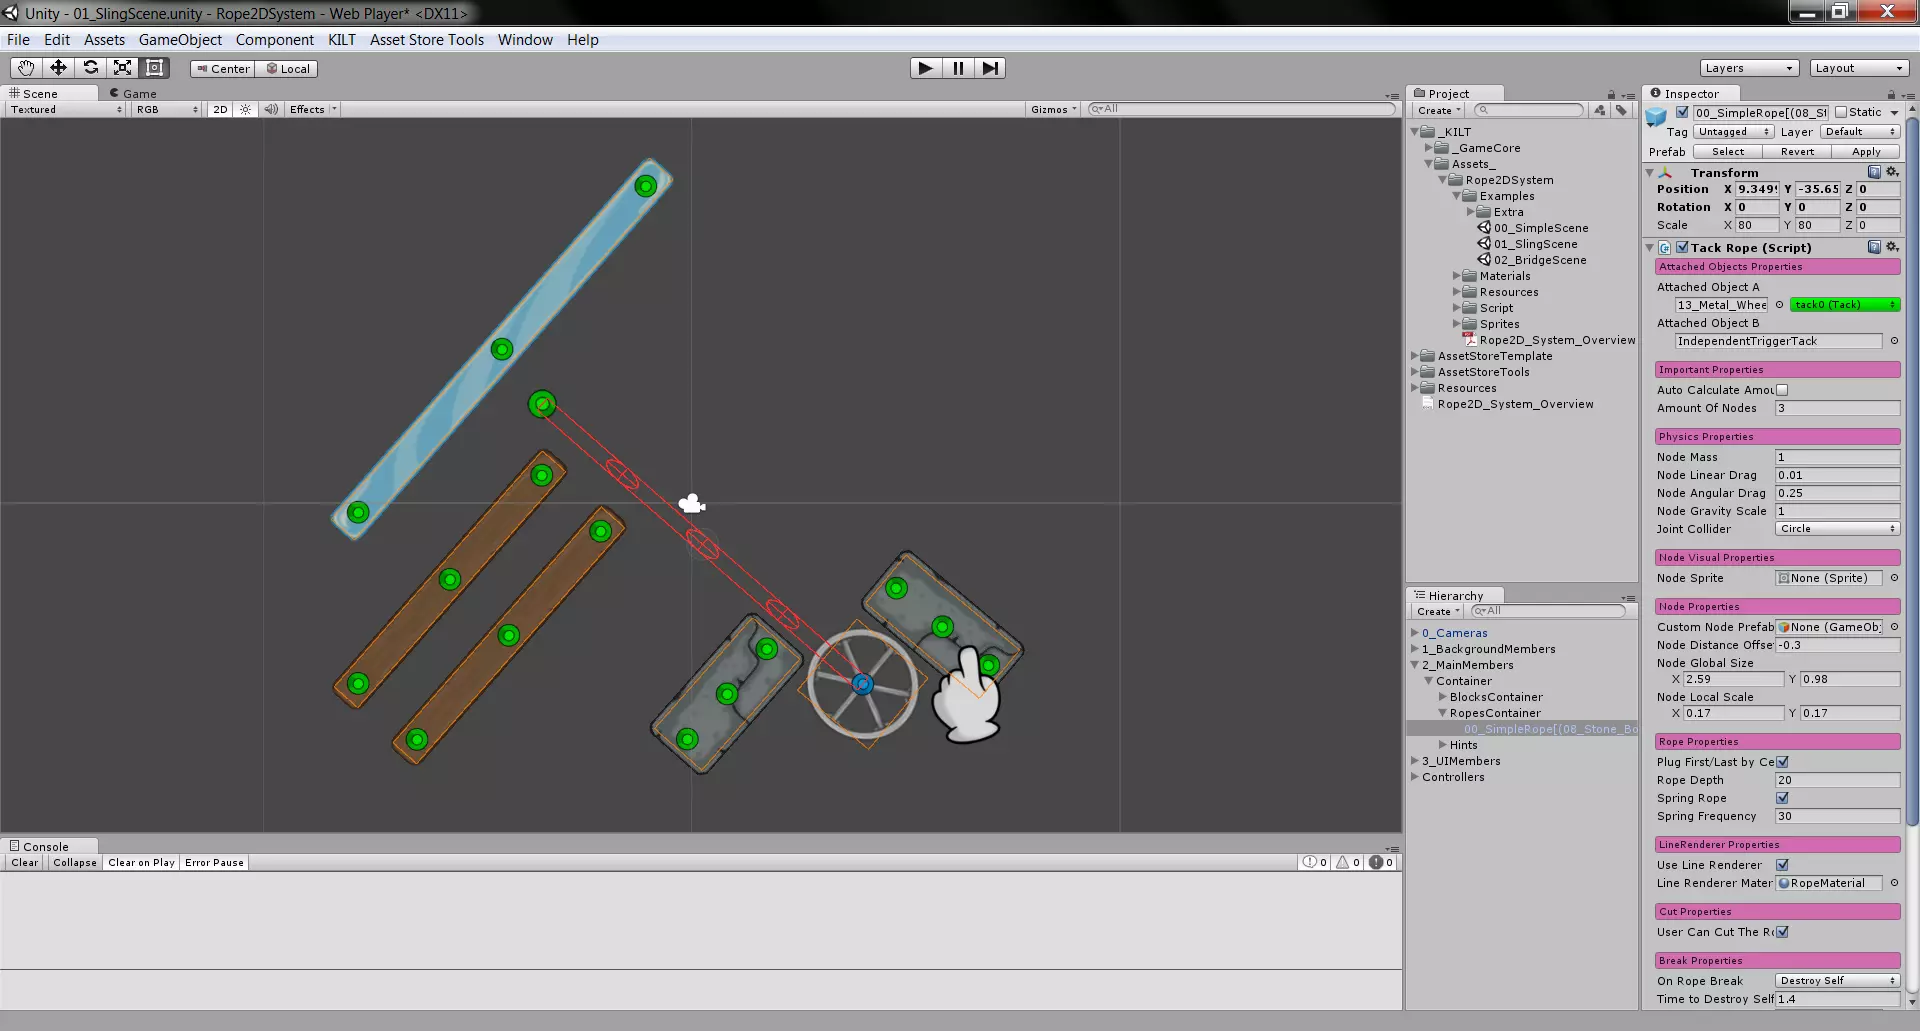Open the GameObject menu
This screenshot has width=1920, height=1031.
click(x=180, y=40)
